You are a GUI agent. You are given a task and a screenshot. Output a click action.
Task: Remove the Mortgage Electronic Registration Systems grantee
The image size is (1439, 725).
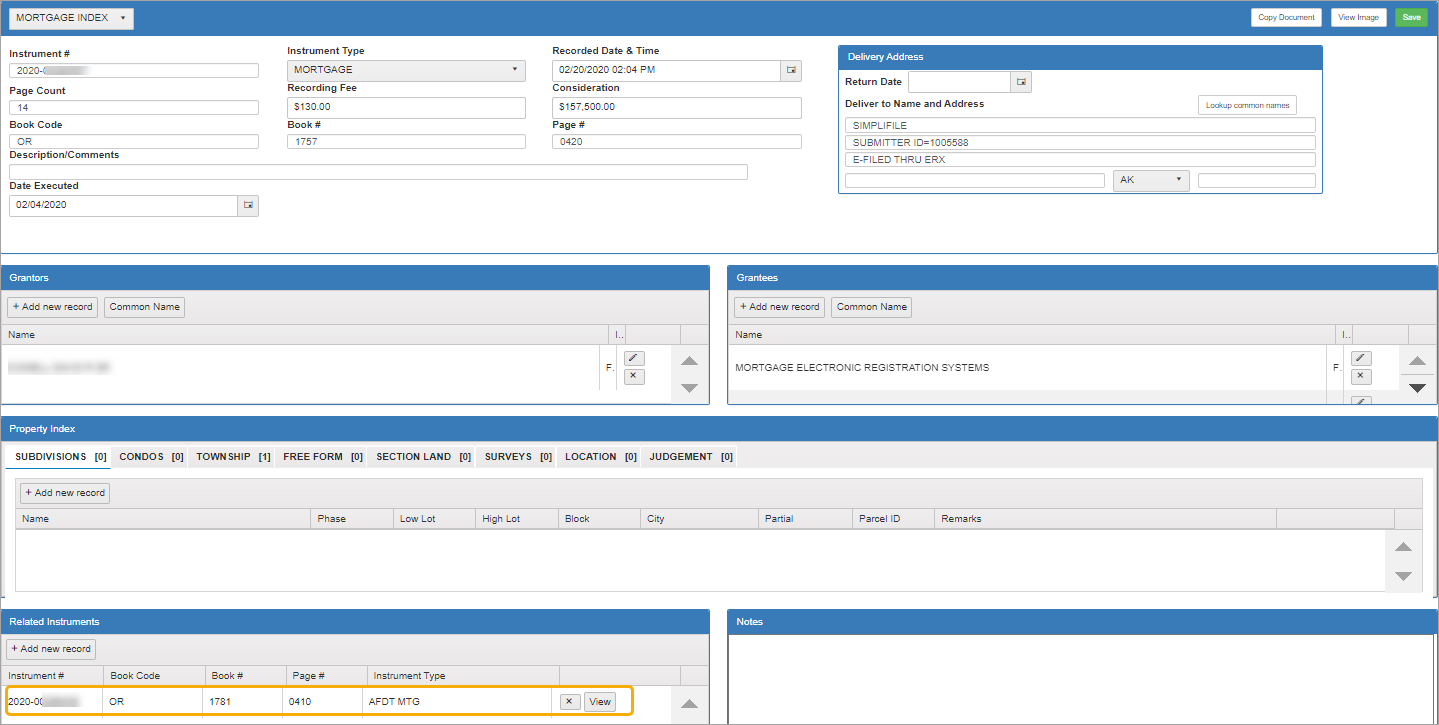(1360, 377)
